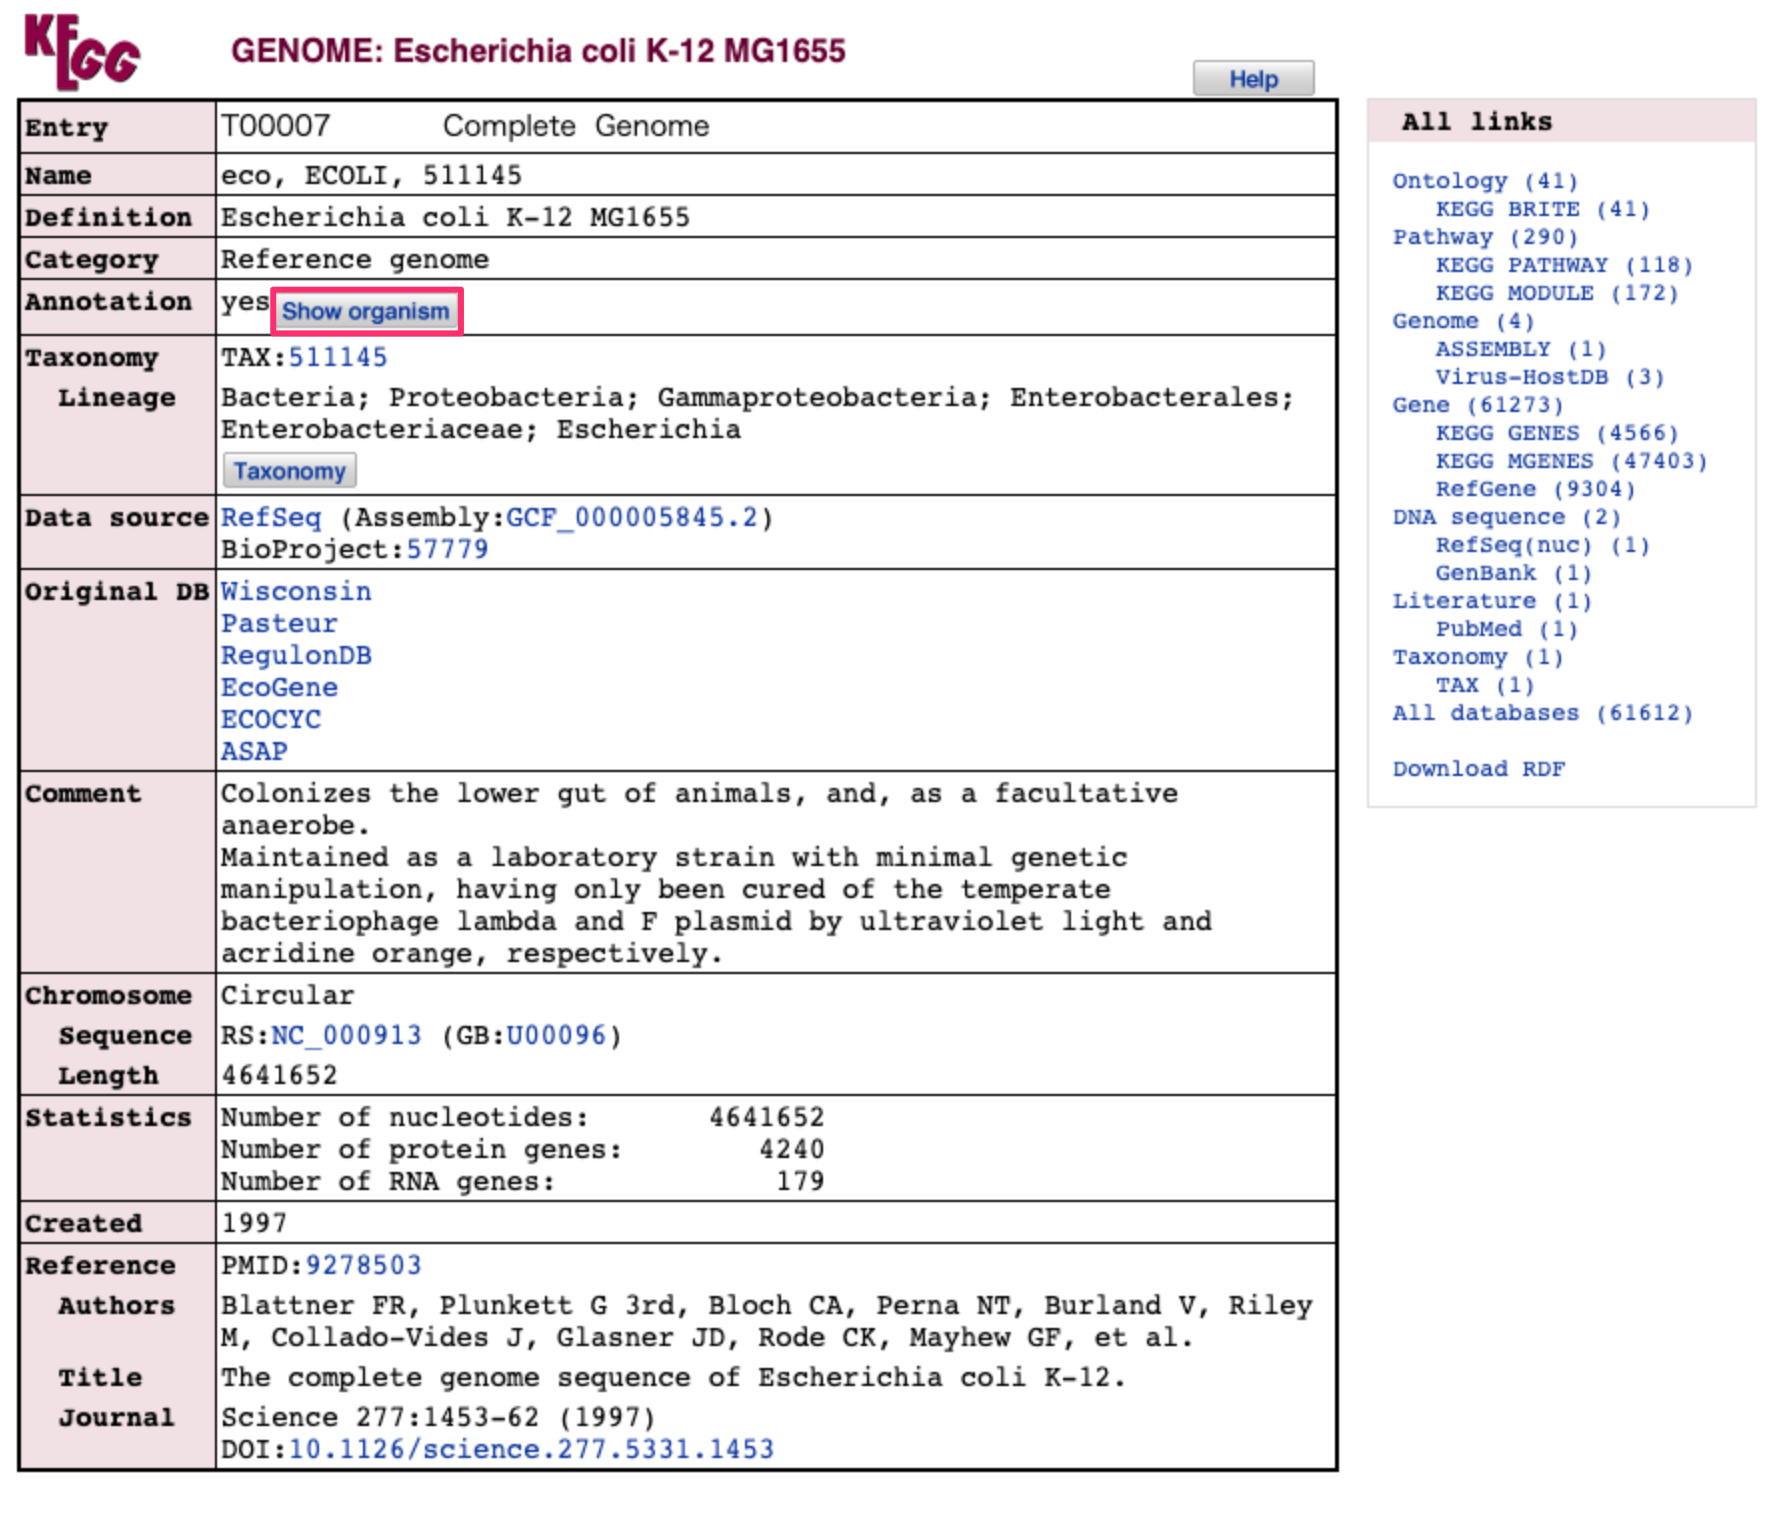Open KEGG PATHWAY (118) link

1564,265
